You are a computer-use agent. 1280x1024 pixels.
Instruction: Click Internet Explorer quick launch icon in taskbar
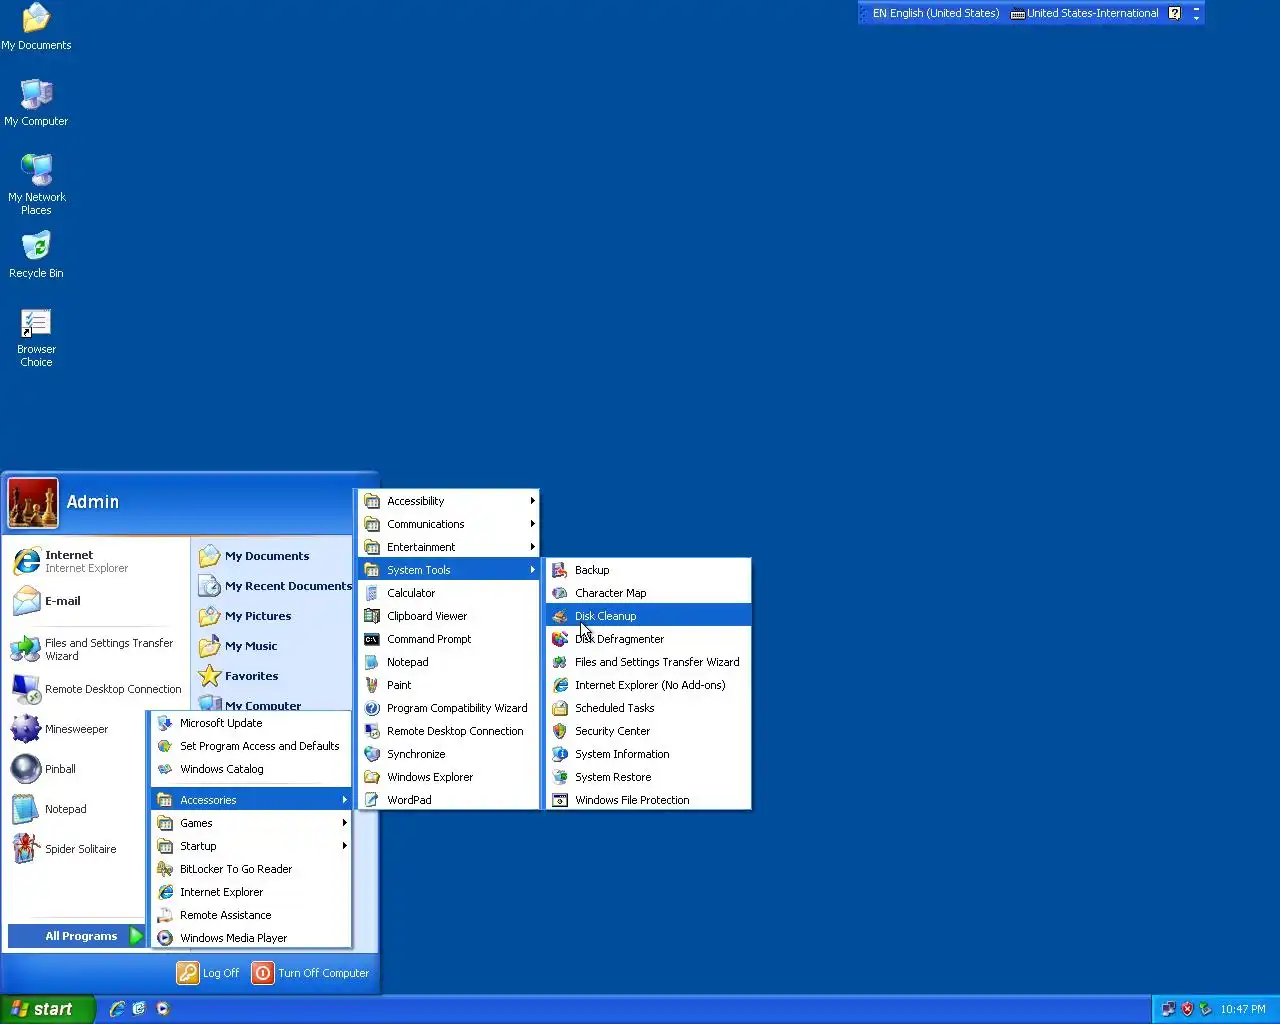pyautogui.click(x=117, y=1009)
